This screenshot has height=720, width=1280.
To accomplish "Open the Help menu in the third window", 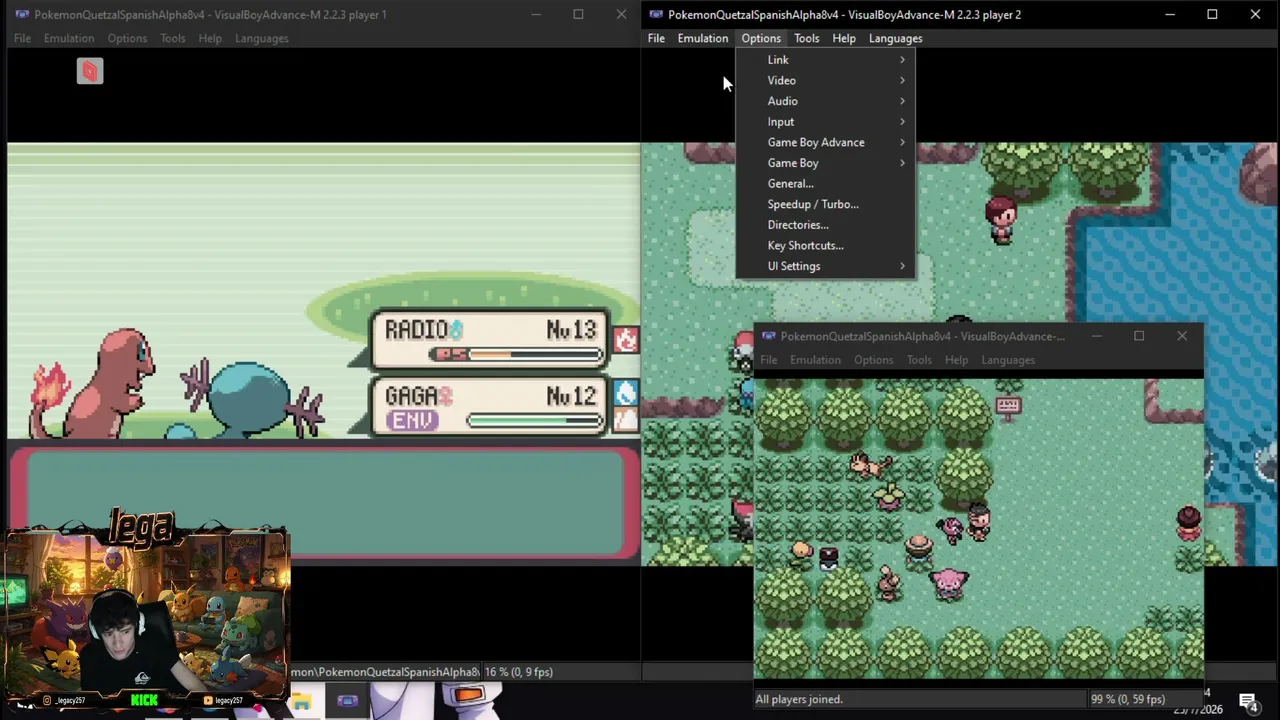I will coord(956,360).
